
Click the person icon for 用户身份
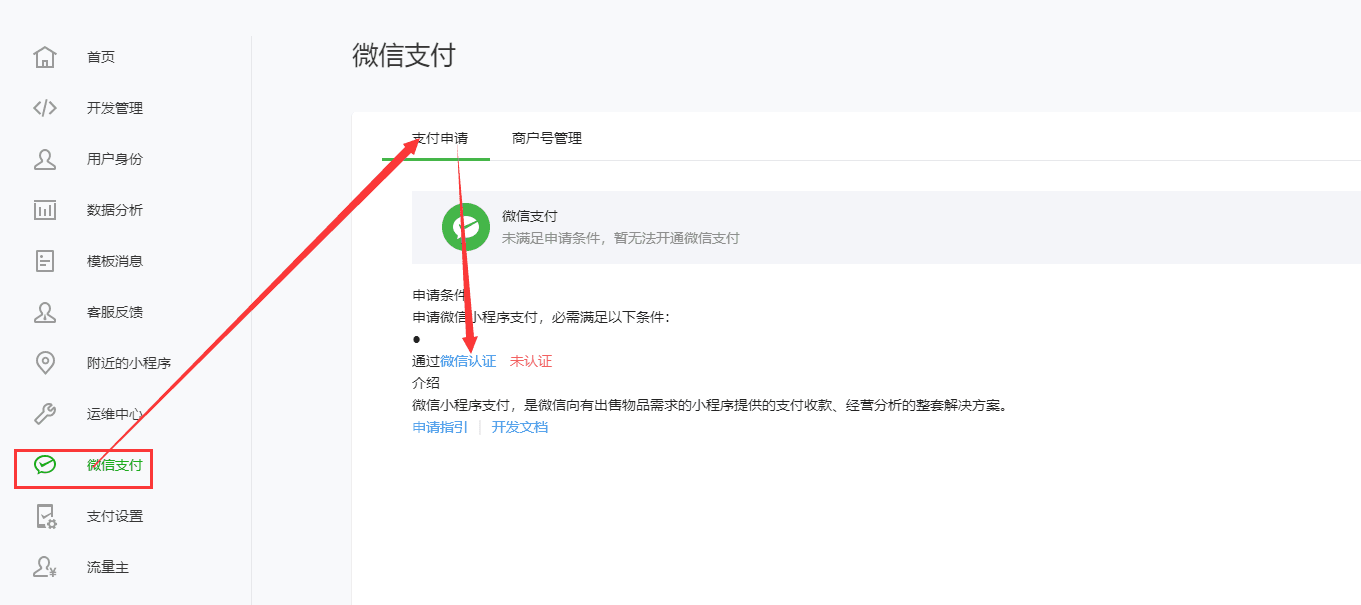coord(45,159)
